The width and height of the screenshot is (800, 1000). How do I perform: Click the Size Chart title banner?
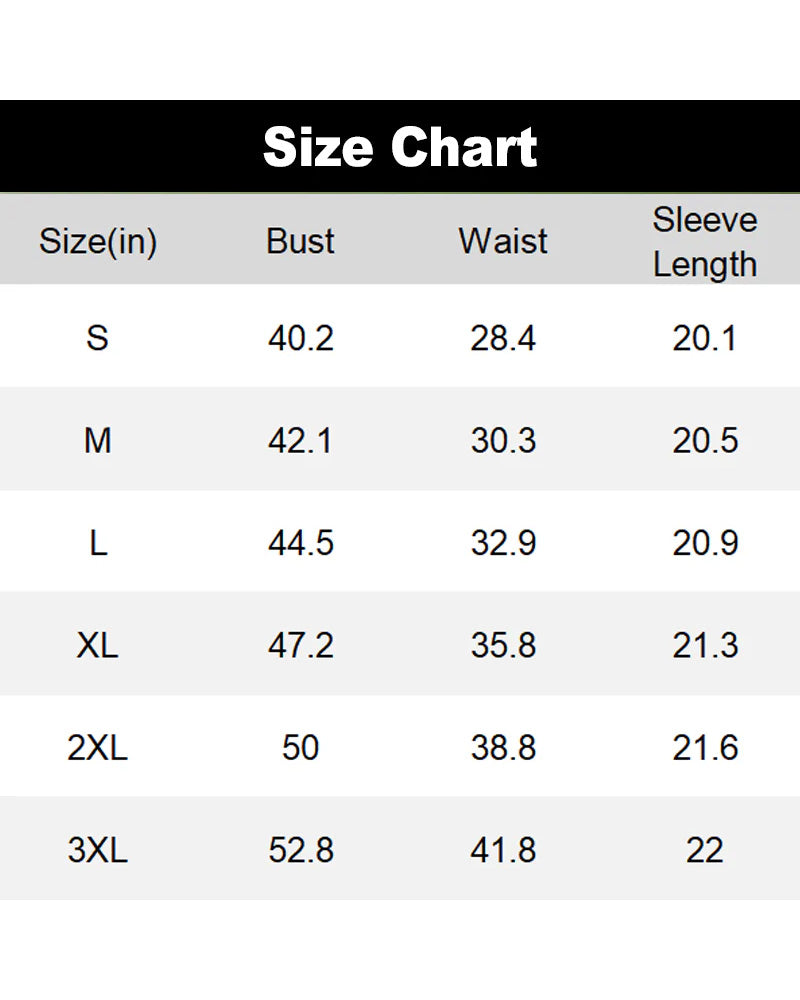tap(400, 148)
